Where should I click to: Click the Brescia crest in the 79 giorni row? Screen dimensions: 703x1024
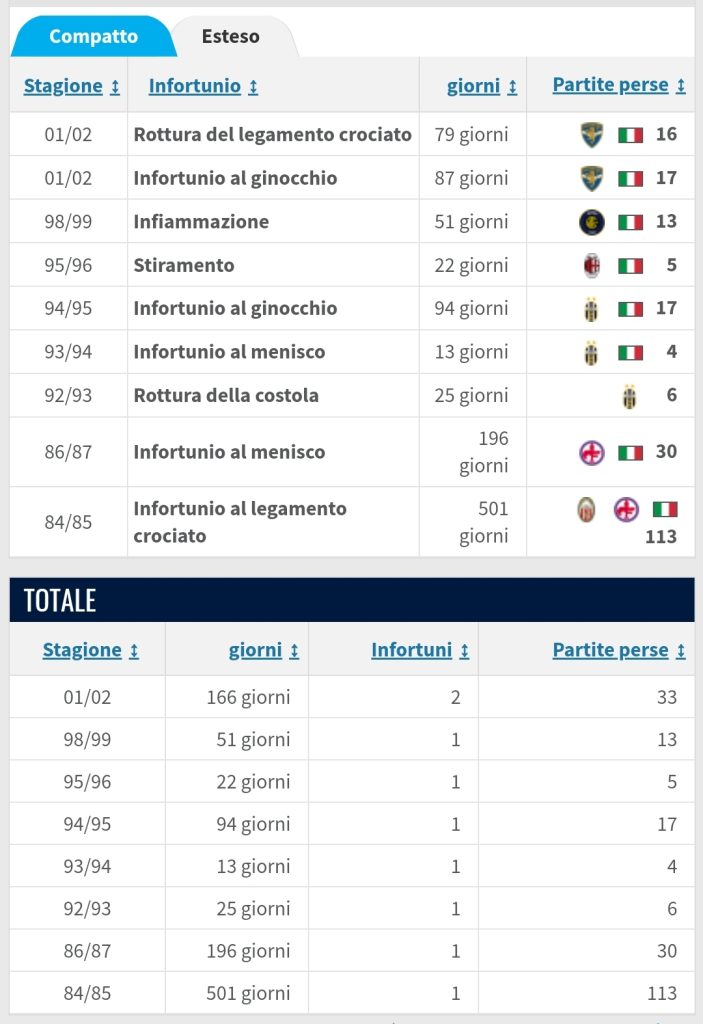[592, 134]
